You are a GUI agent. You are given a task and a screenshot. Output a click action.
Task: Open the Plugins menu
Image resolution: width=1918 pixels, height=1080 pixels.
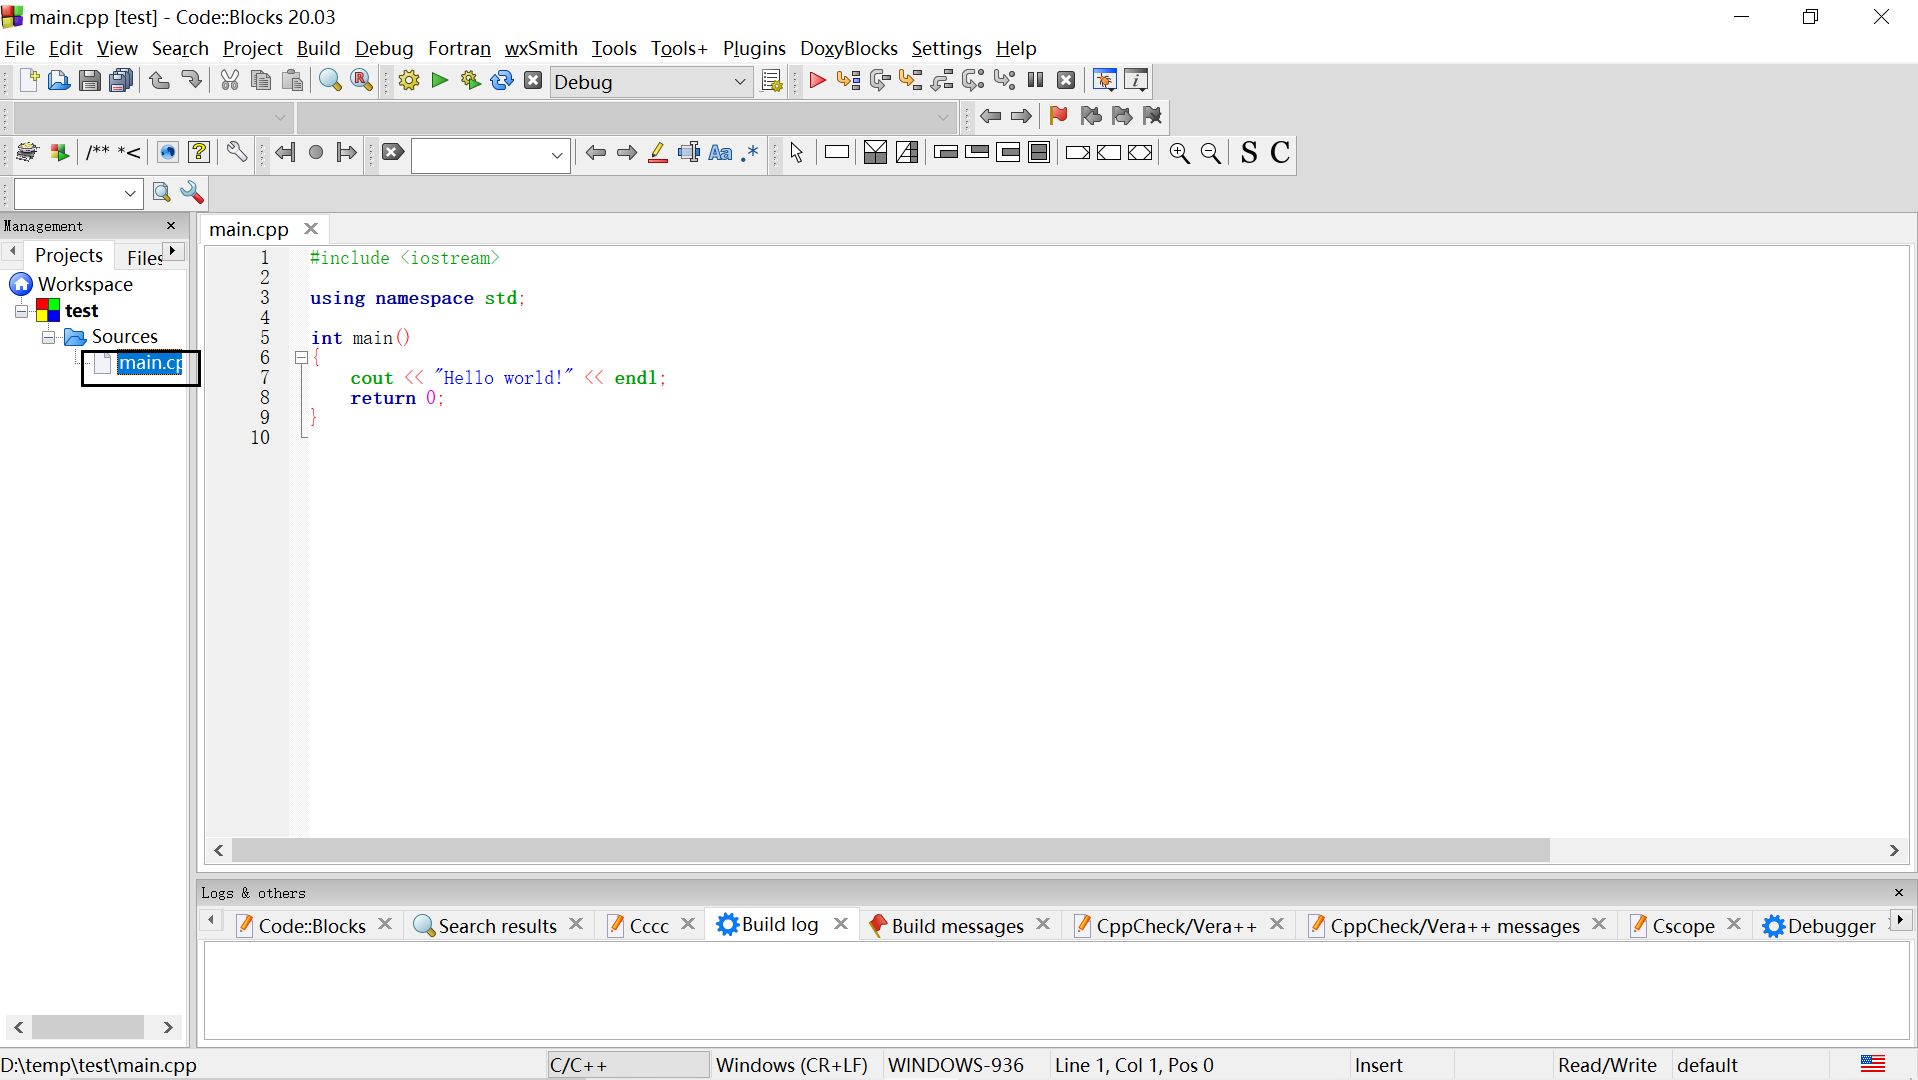click(x=754, y=48)
